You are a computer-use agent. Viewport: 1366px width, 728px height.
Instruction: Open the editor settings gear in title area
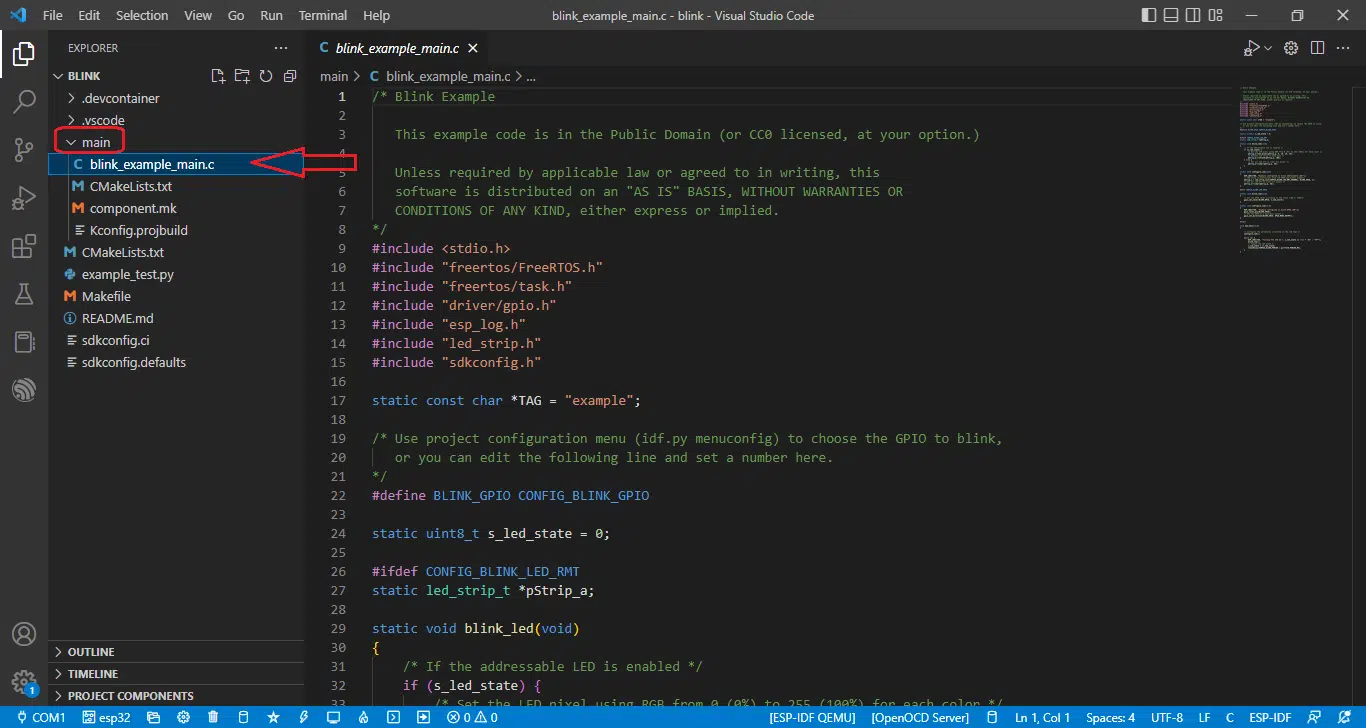(x=1291, y=48)
